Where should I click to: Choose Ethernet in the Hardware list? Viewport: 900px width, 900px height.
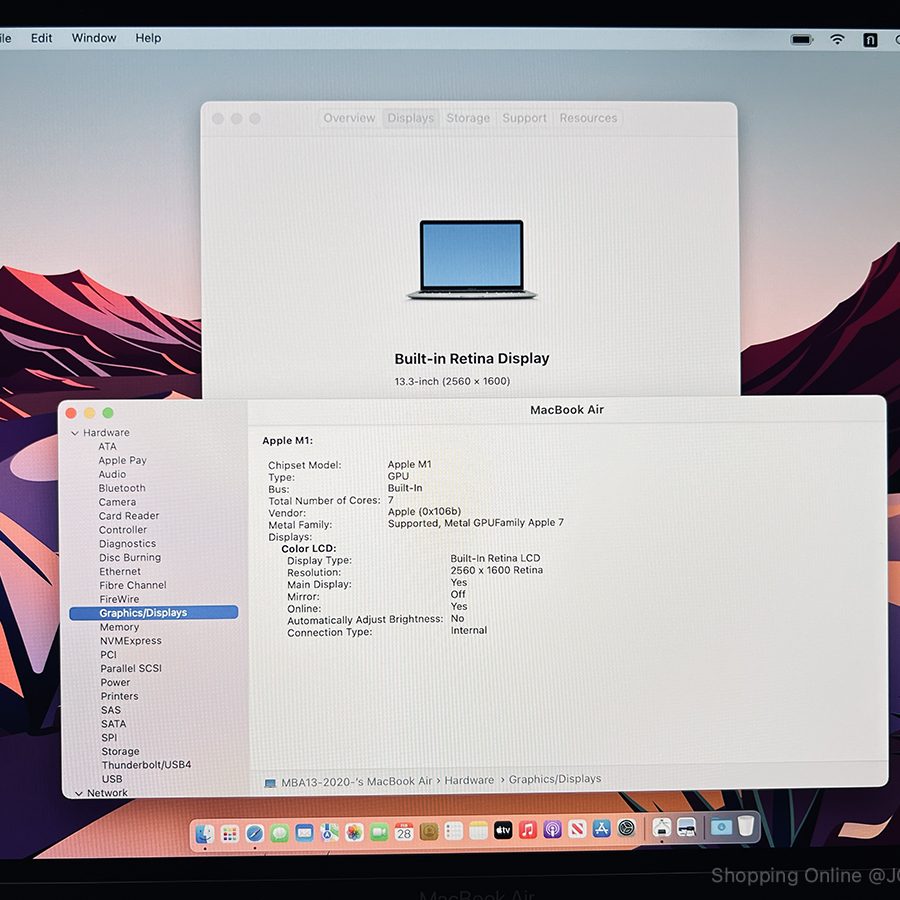(x=120, y=572)
